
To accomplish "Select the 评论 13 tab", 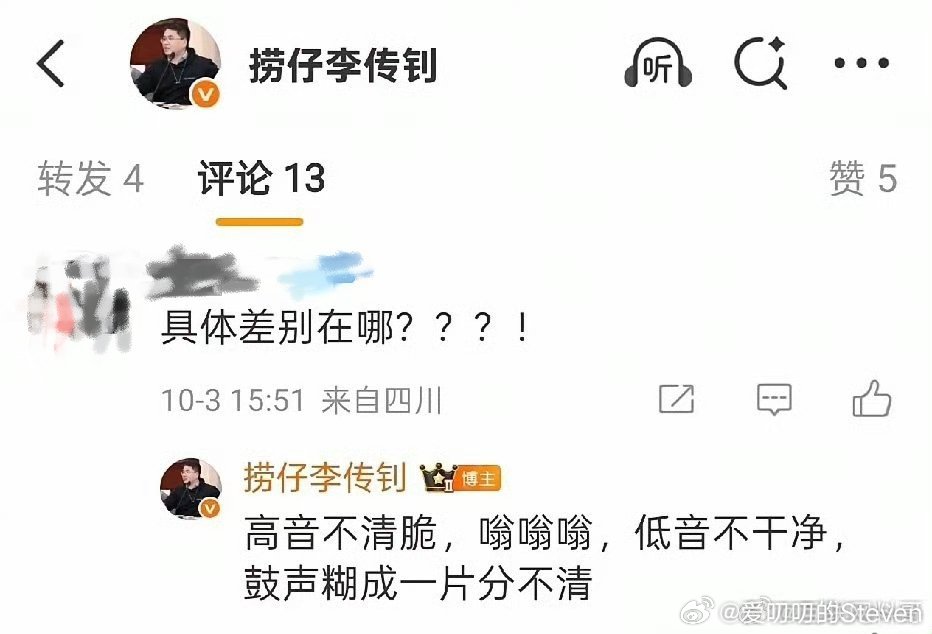I will [261, 178].
